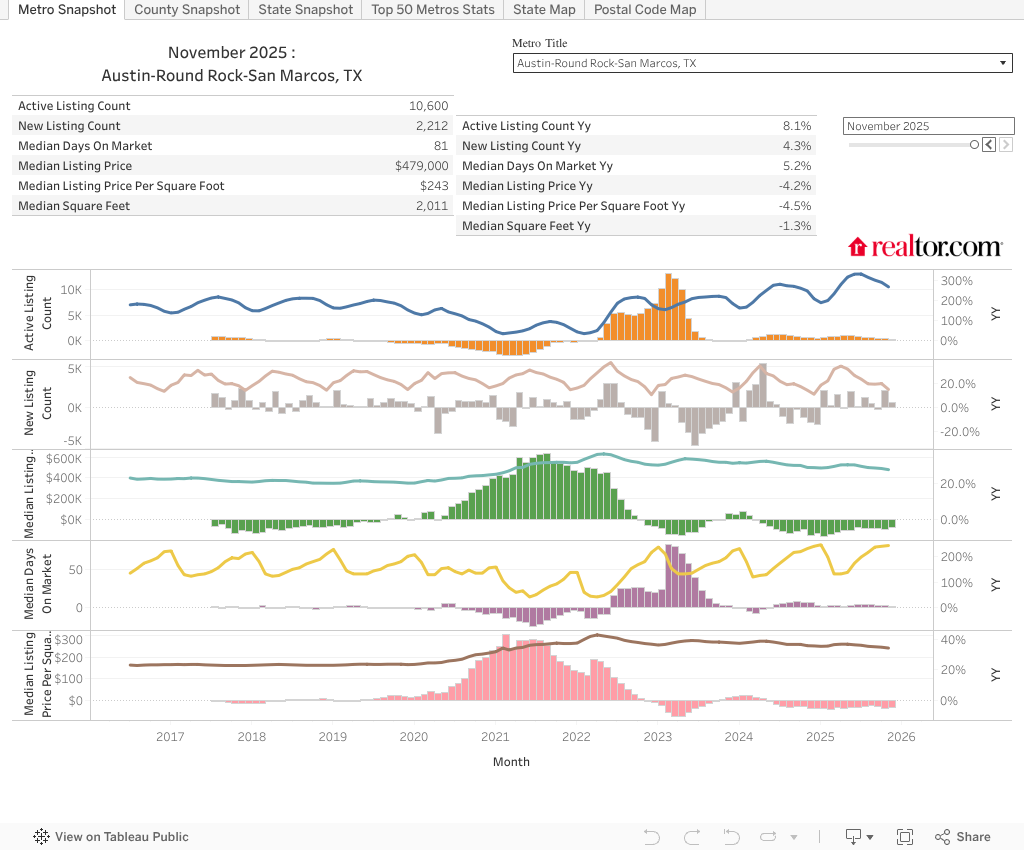This screenshot has width=1024, height=850.
Task: Open View on Tableau Public link
Action: click(x=121, y=837)
